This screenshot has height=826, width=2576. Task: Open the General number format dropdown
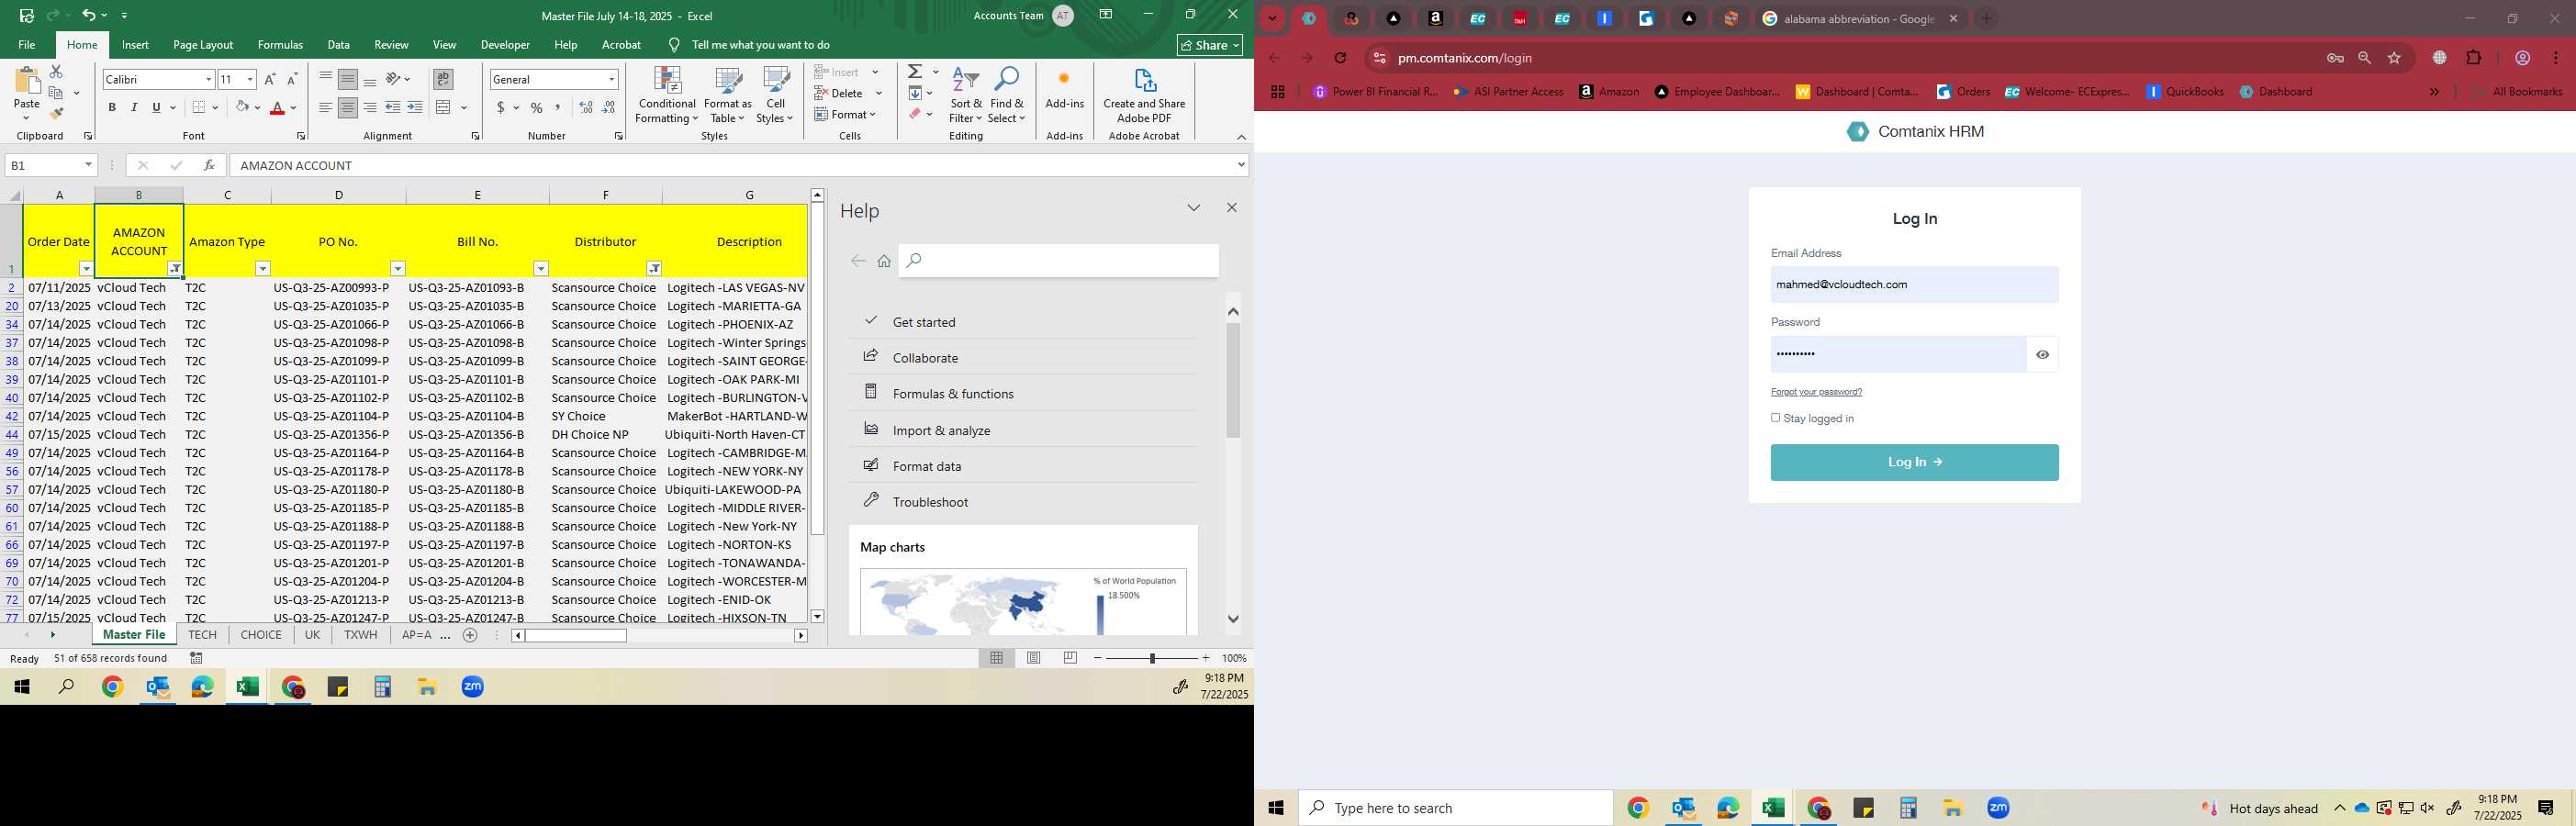pos(611,79)
